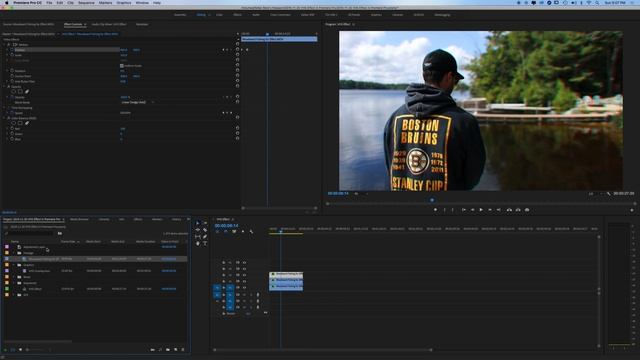Image resolution: width=640 pixels, height=360 pixels.
Task: Click Add Marker in Program monitor
Action: point(436,210)
